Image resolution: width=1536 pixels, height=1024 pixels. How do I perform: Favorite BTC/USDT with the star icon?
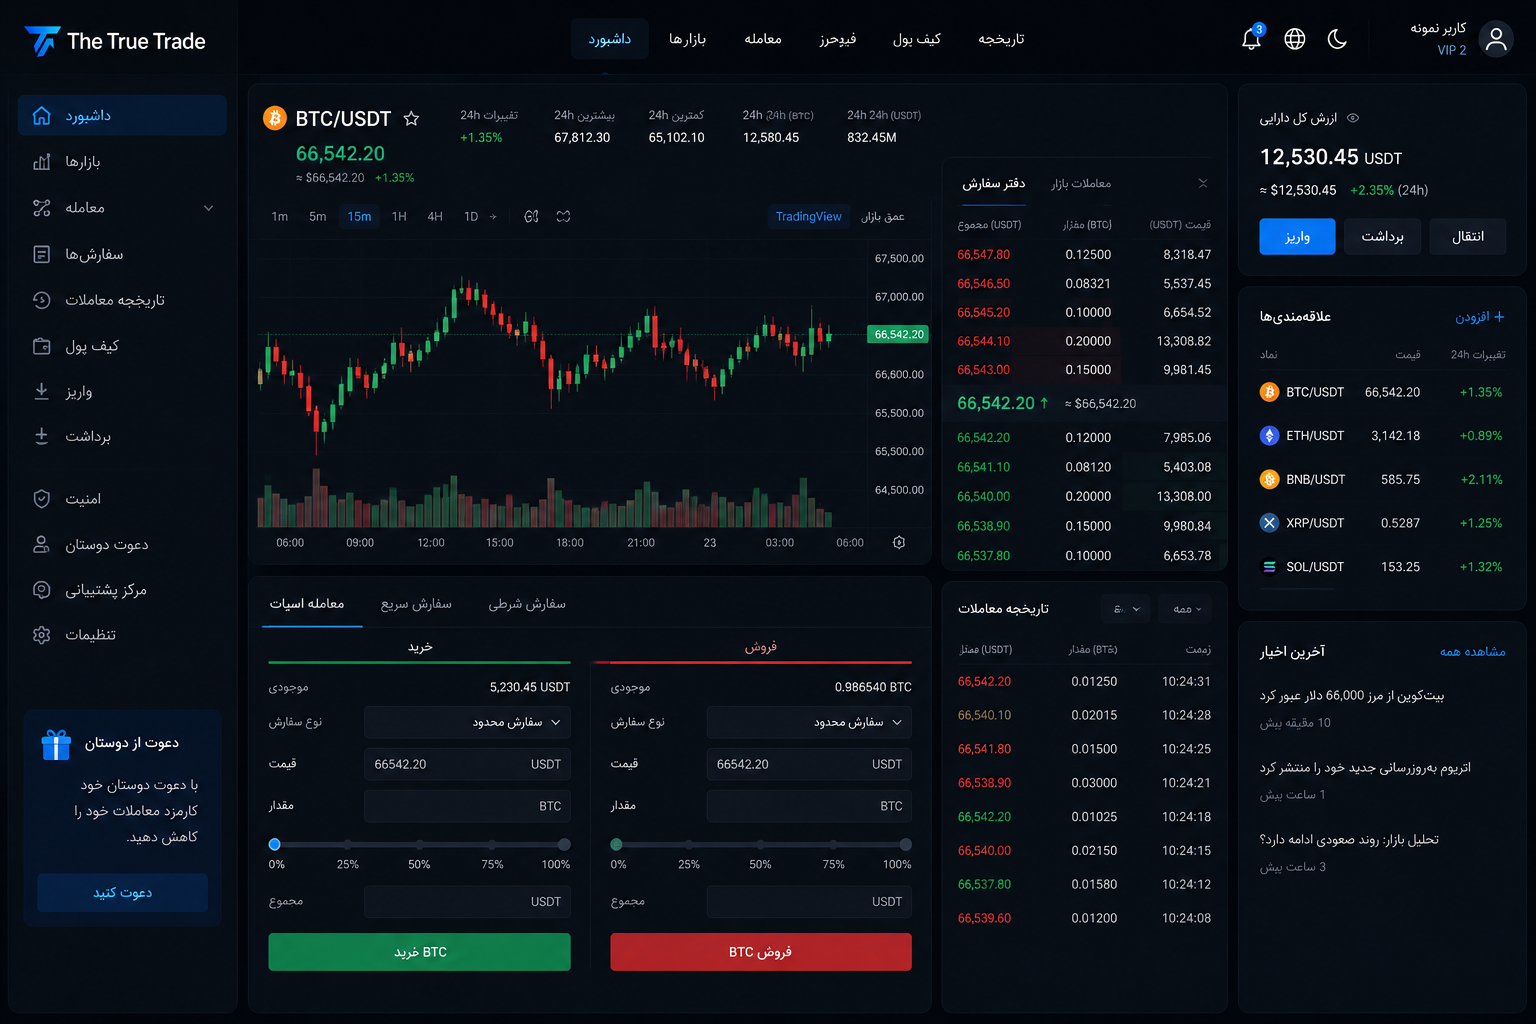pos(411,119)
